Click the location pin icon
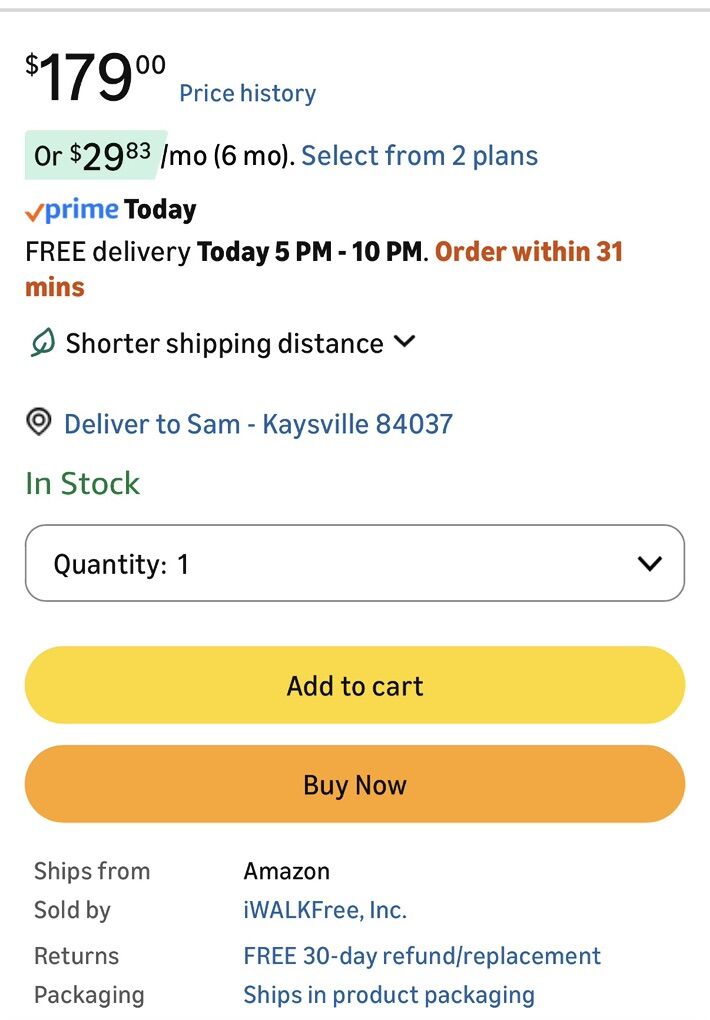Viewport: 710px width, 1020px height. pyautogui.click(x=39, y=423)
